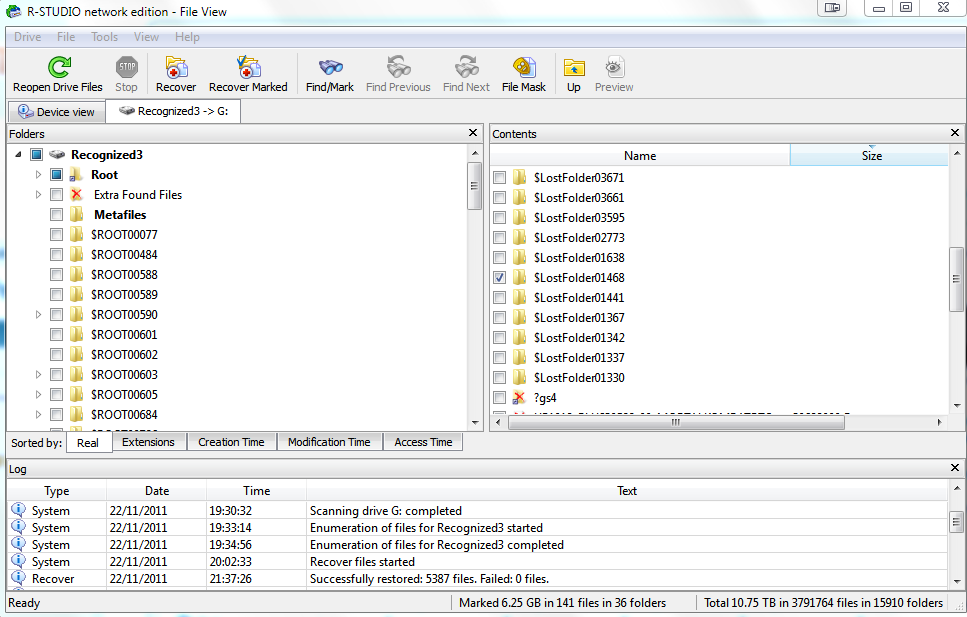Image resolution: width=967 pixels, height=617 pixels.
Task: Open Find/Mark binoculars tool
Action: pyautogui.click(x=330, y=67)
